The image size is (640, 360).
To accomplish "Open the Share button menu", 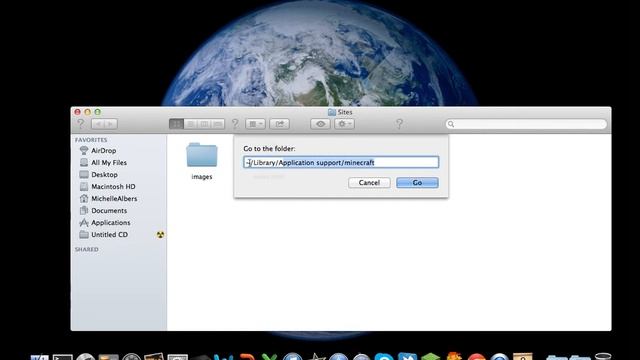I will click(280, 124).
